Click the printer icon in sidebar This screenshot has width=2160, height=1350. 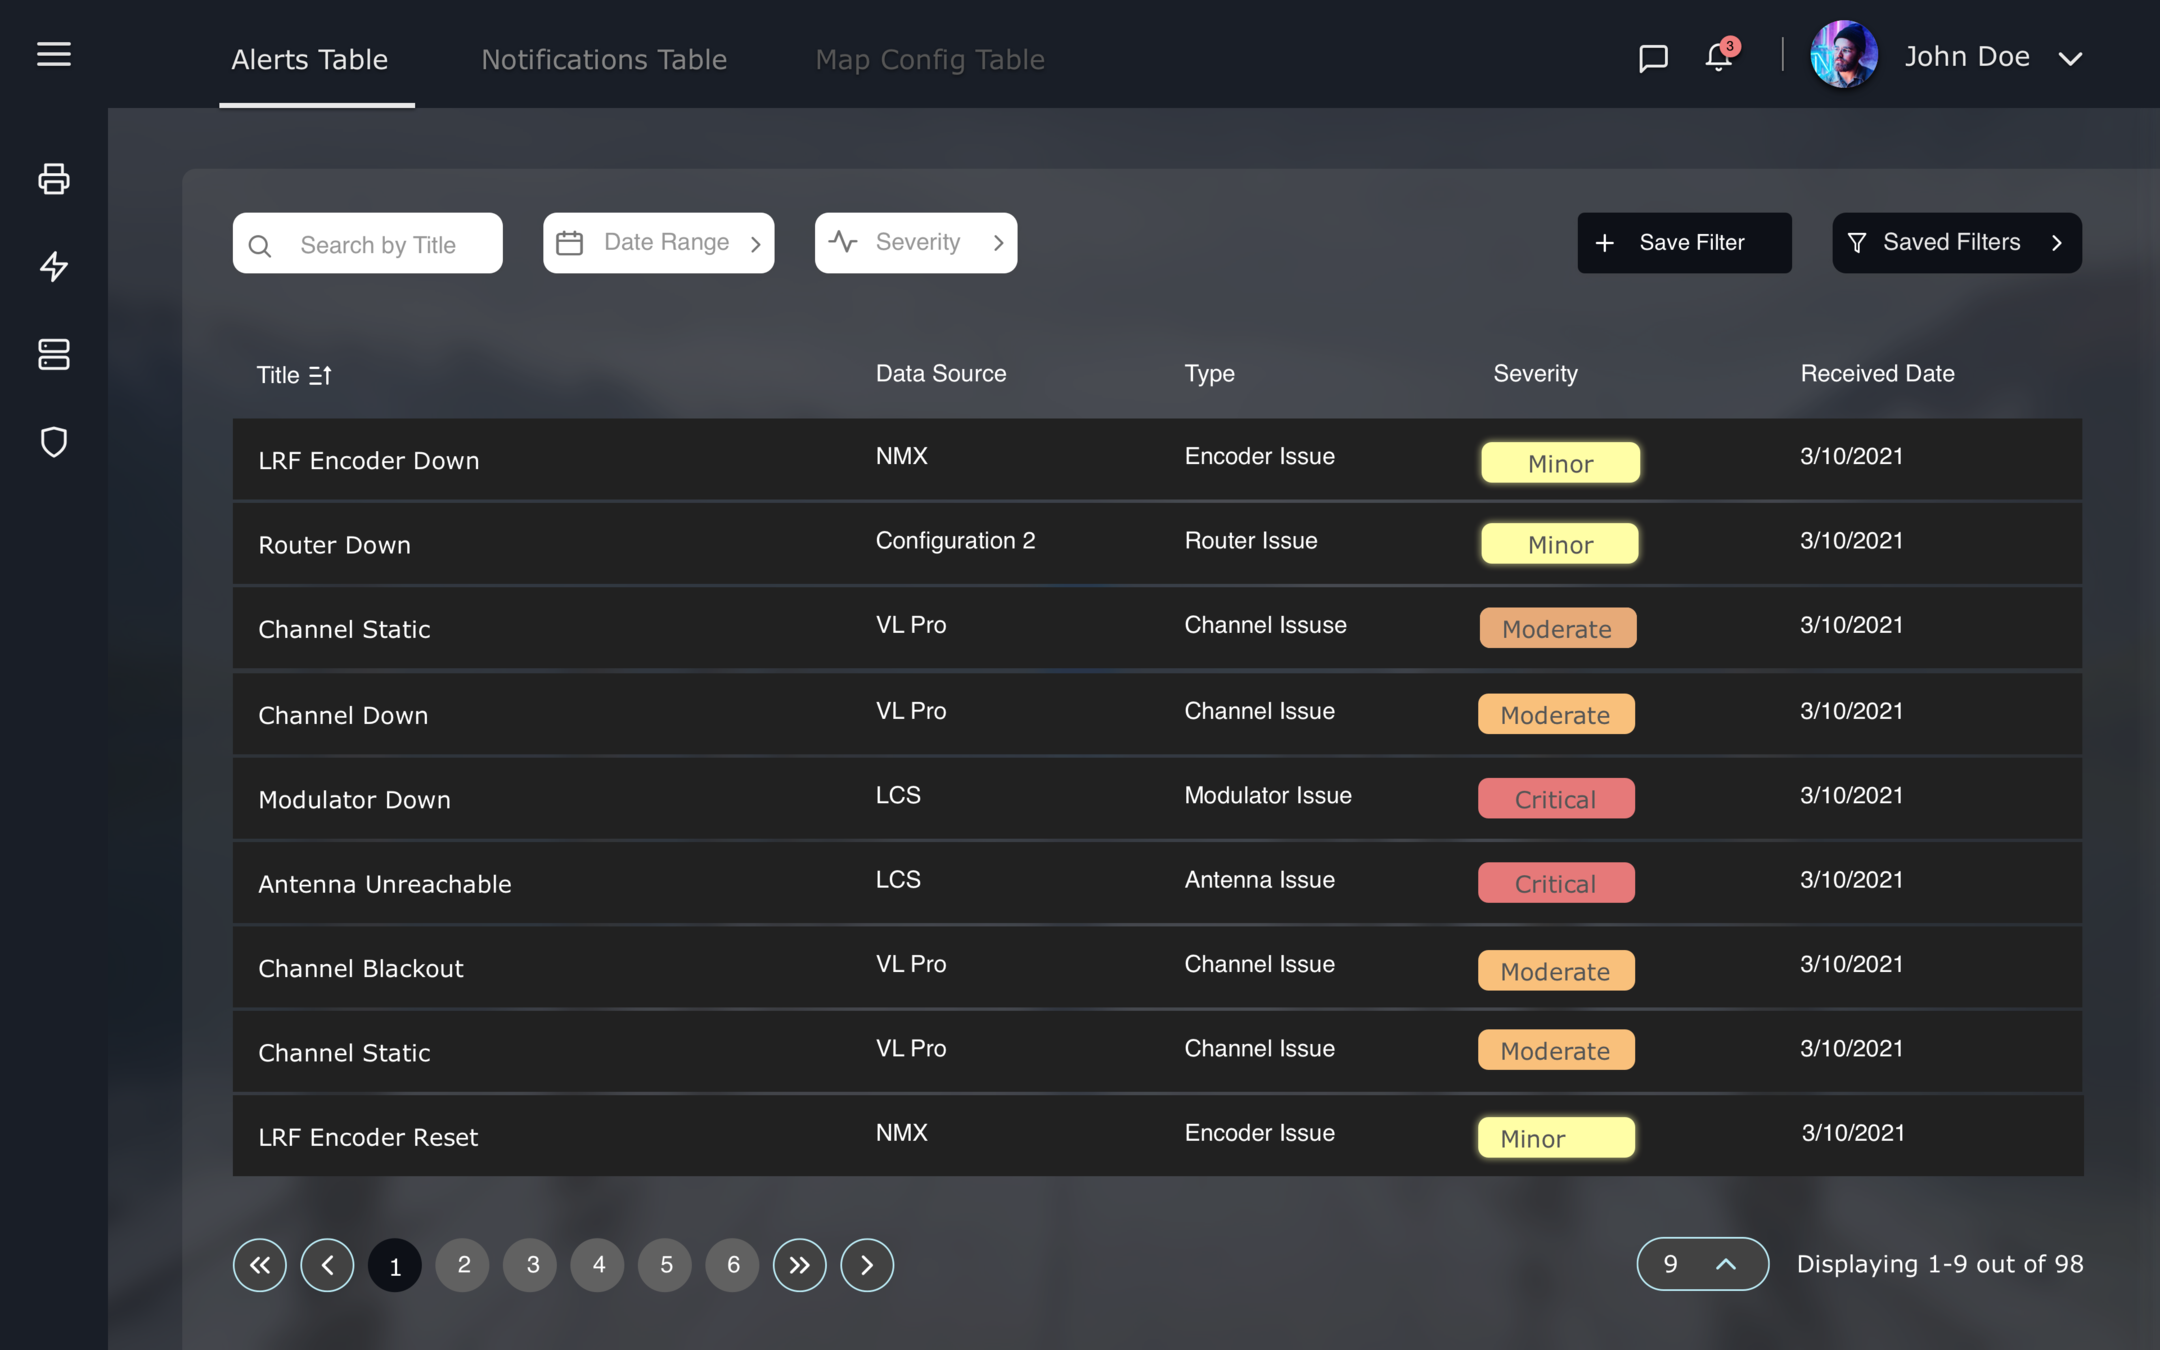point(54,179)
